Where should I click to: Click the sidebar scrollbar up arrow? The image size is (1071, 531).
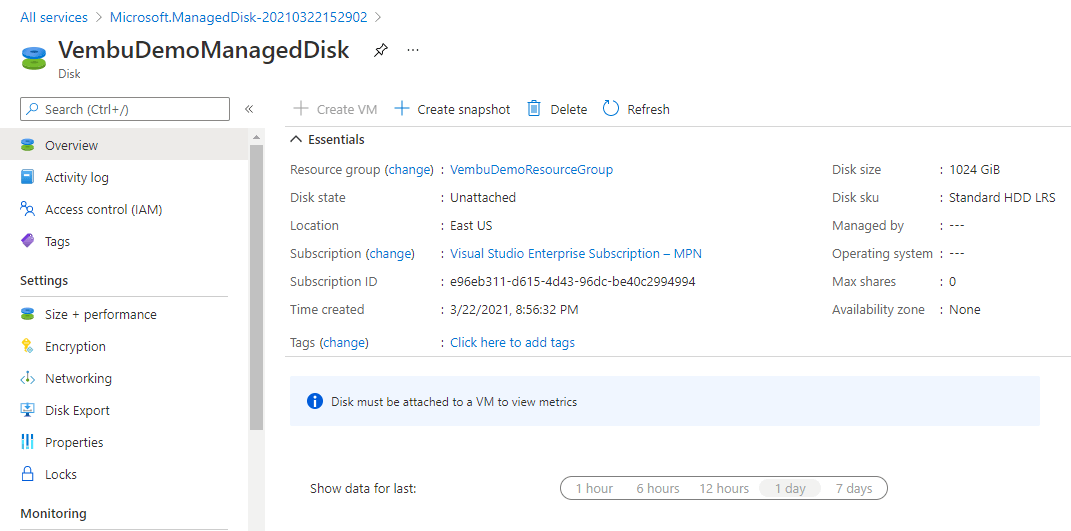tap(257, 137)
